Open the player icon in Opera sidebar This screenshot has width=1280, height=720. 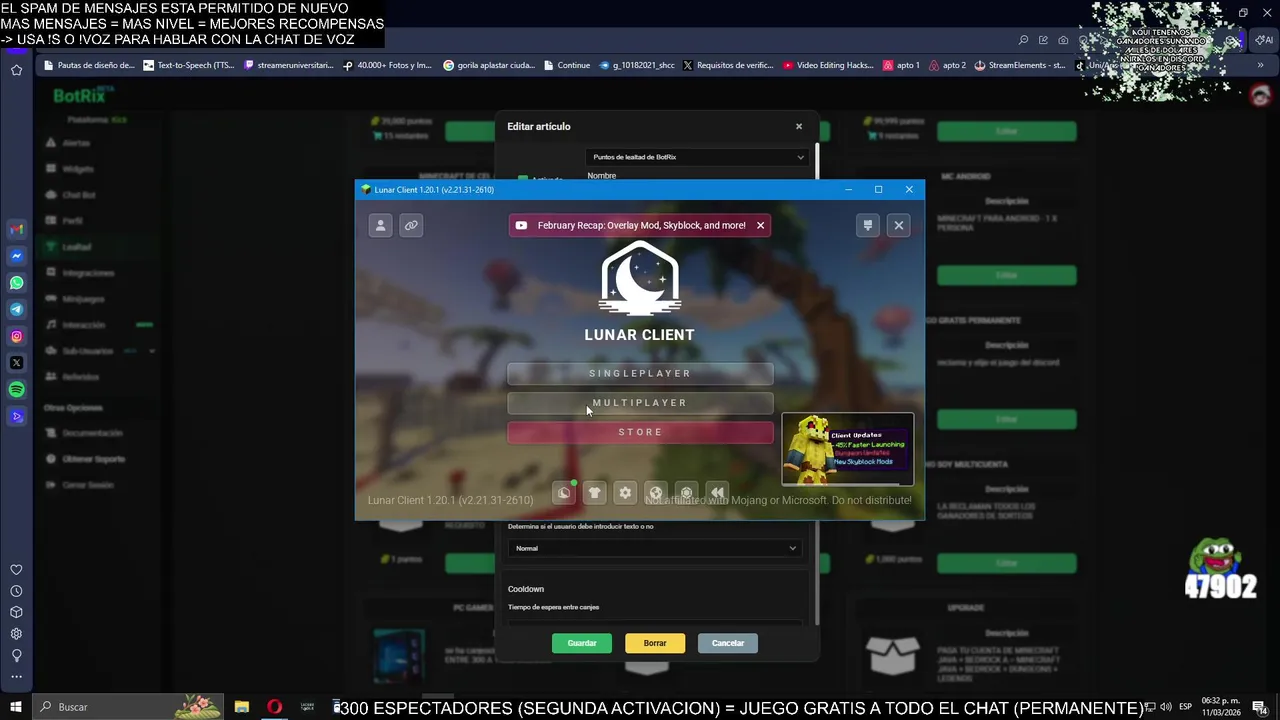(17, 416)
